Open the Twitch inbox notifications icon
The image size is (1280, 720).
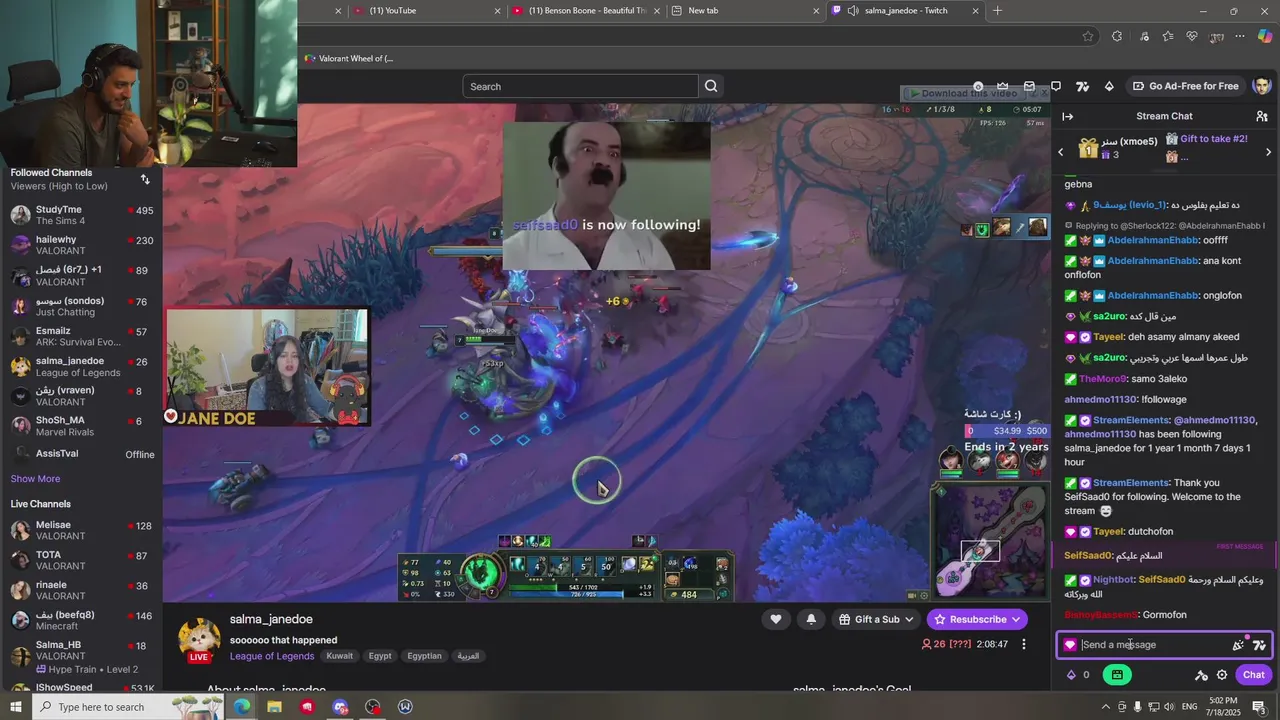click(1029, 86)
